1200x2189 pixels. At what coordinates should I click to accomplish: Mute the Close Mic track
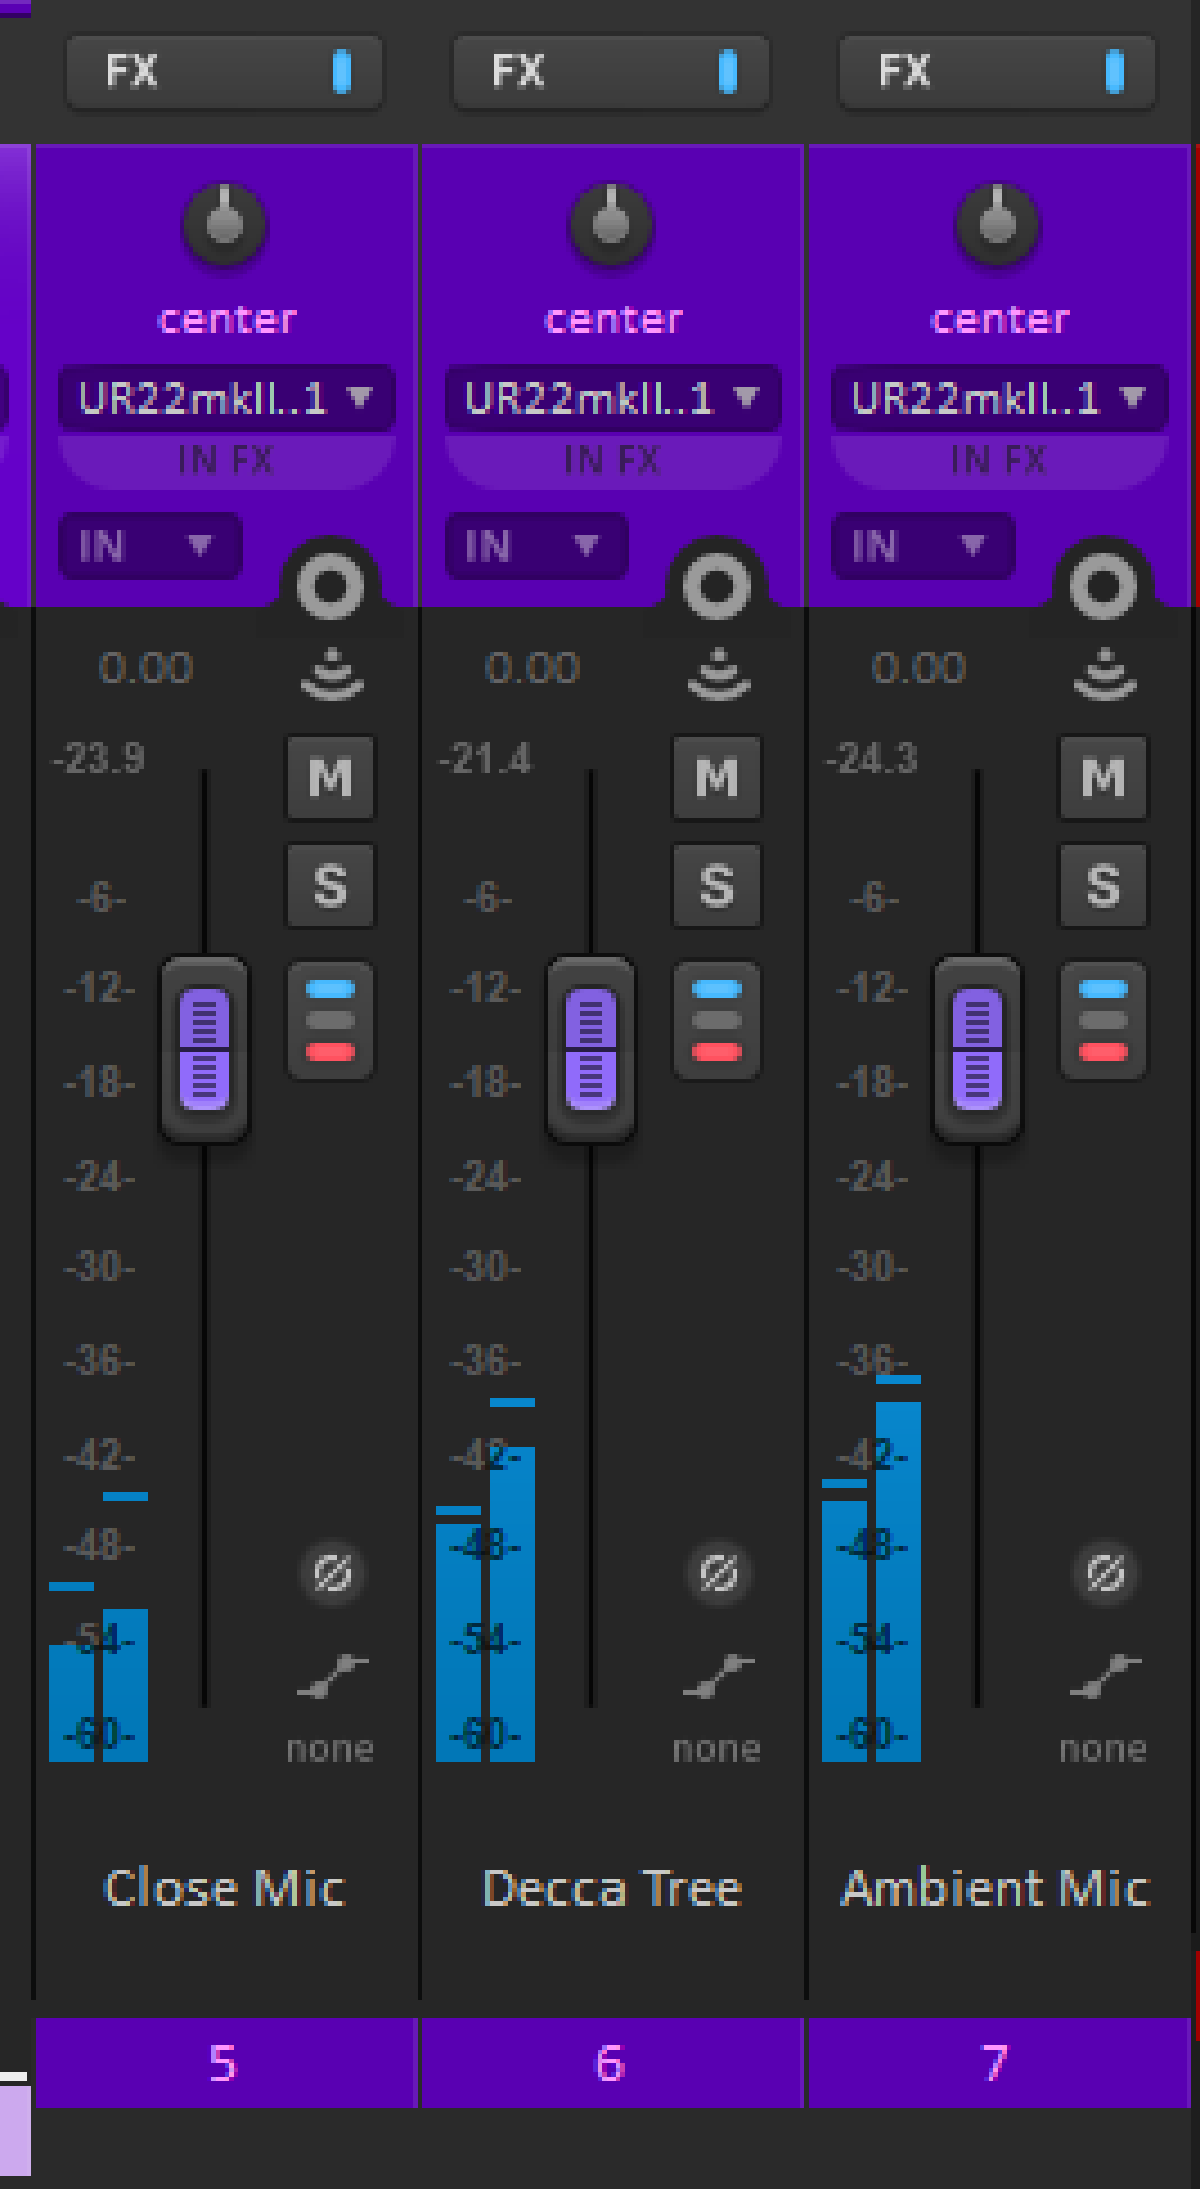click(x=331, y=777)
